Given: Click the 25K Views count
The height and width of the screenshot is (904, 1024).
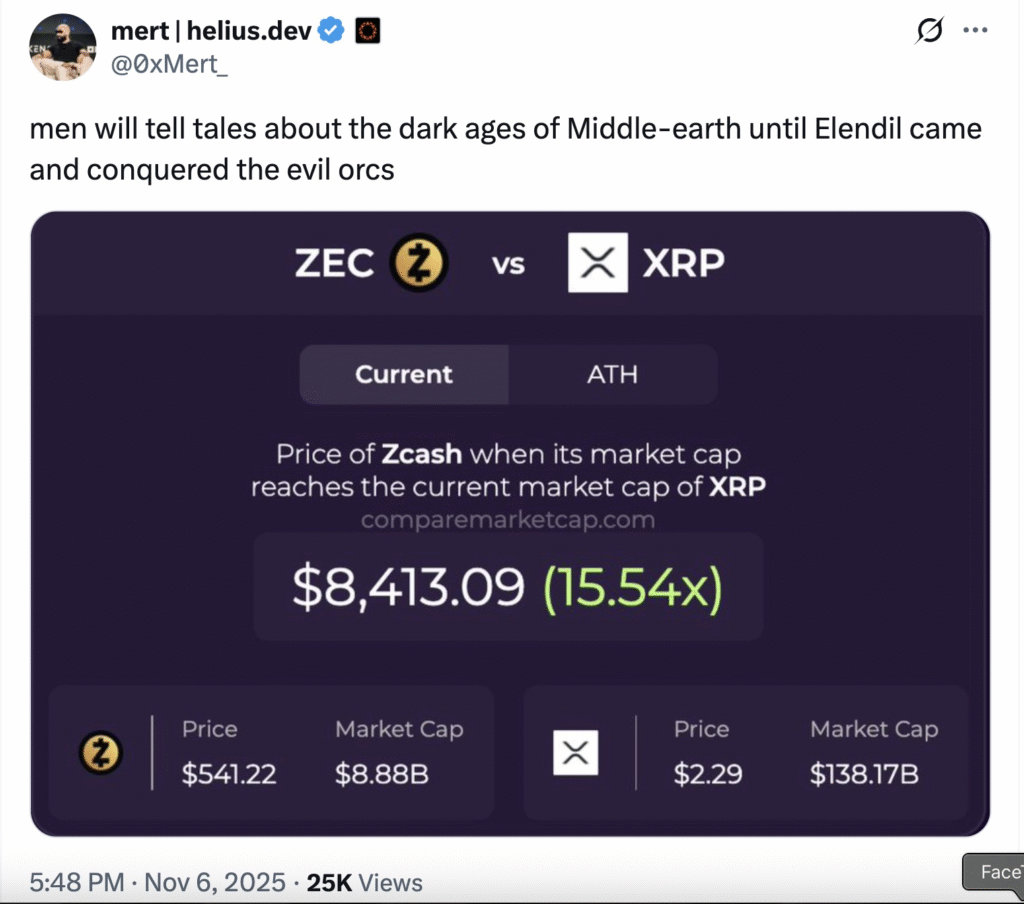Looking at the screenshot, I should (x=364, y=882).
